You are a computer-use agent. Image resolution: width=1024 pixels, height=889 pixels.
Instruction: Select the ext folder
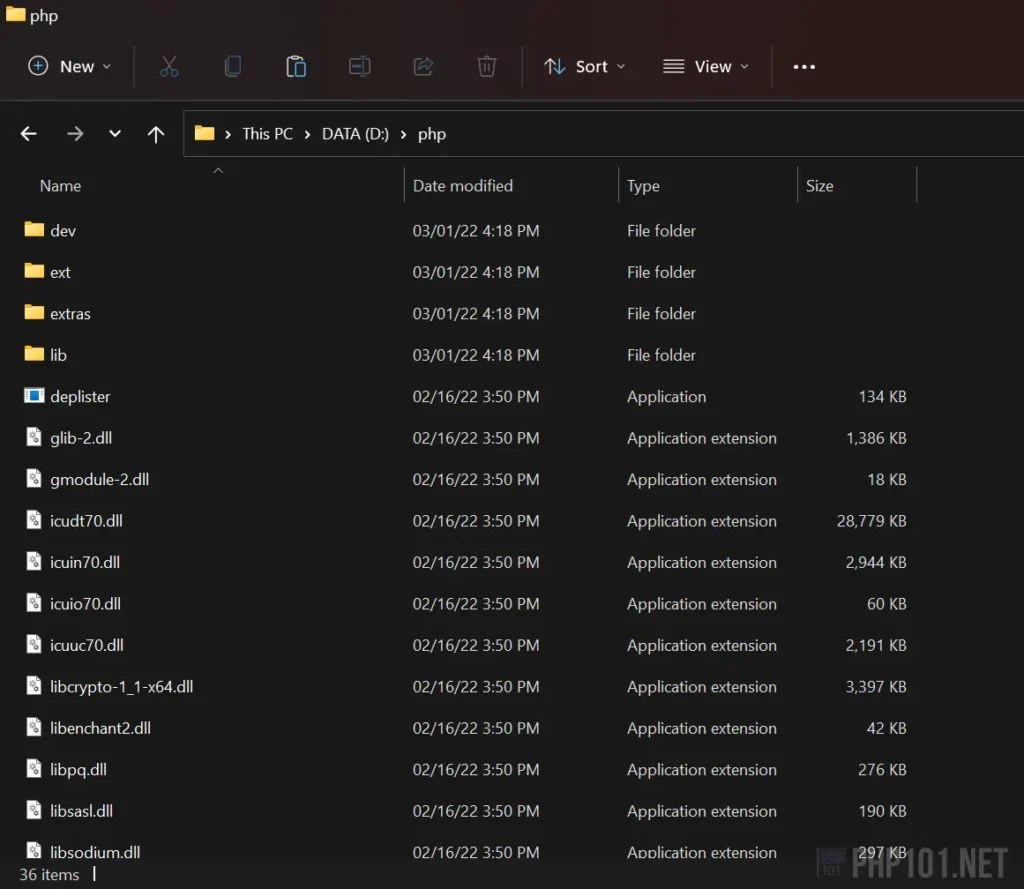pyautogui.click(x=60, y=272)
